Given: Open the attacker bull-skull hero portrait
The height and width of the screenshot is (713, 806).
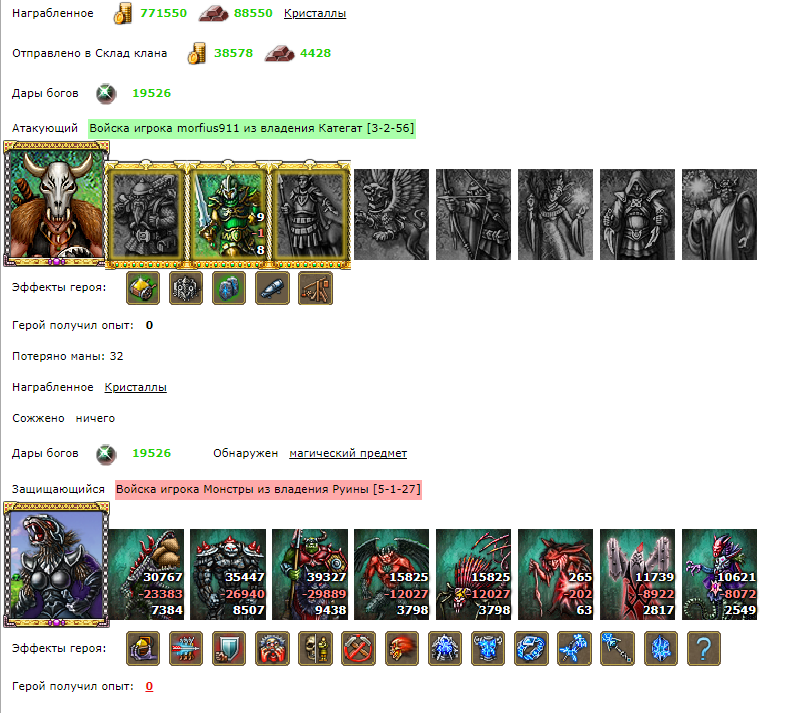Looking at the screenshot, I should click(56, 204).
